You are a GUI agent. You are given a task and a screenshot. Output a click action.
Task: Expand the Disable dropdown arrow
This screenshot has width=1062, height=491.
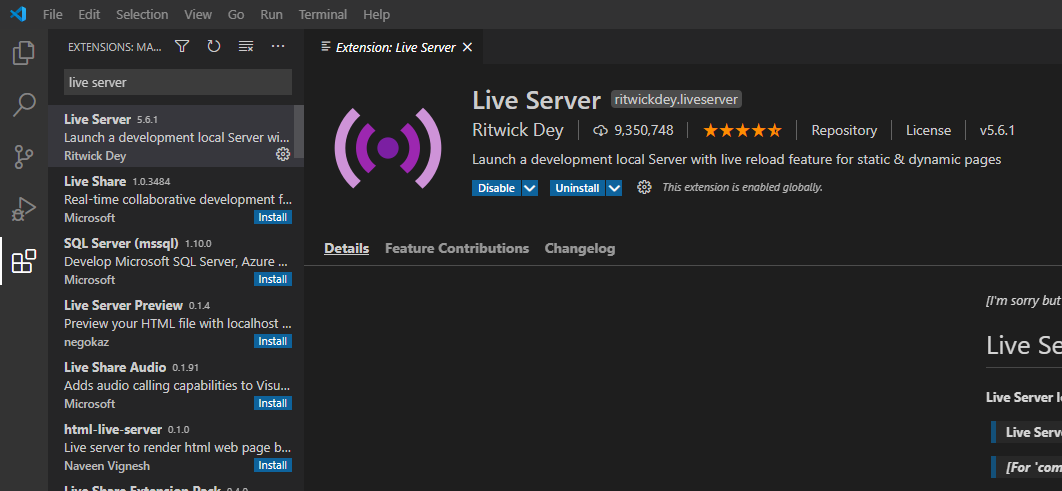530,188
